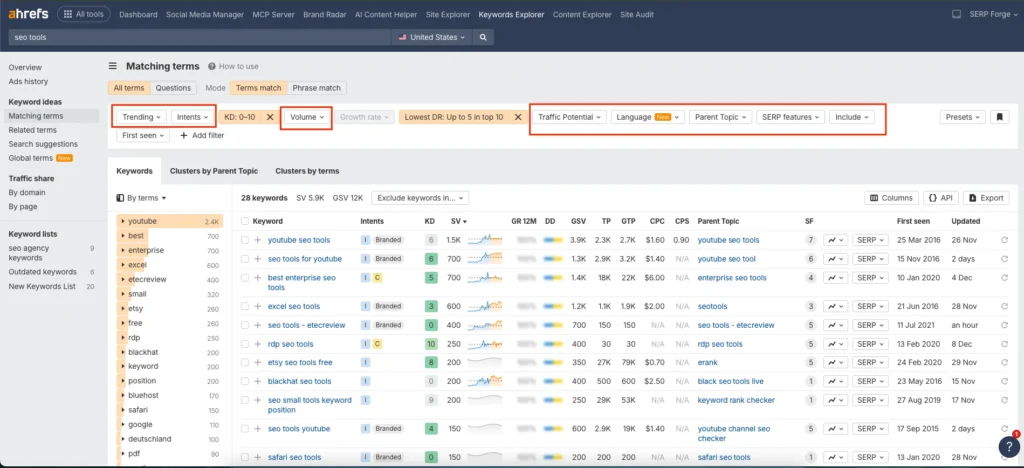Open the United States country dropdown
This screenshot has height=468, width=1024.
pos(432,37)
